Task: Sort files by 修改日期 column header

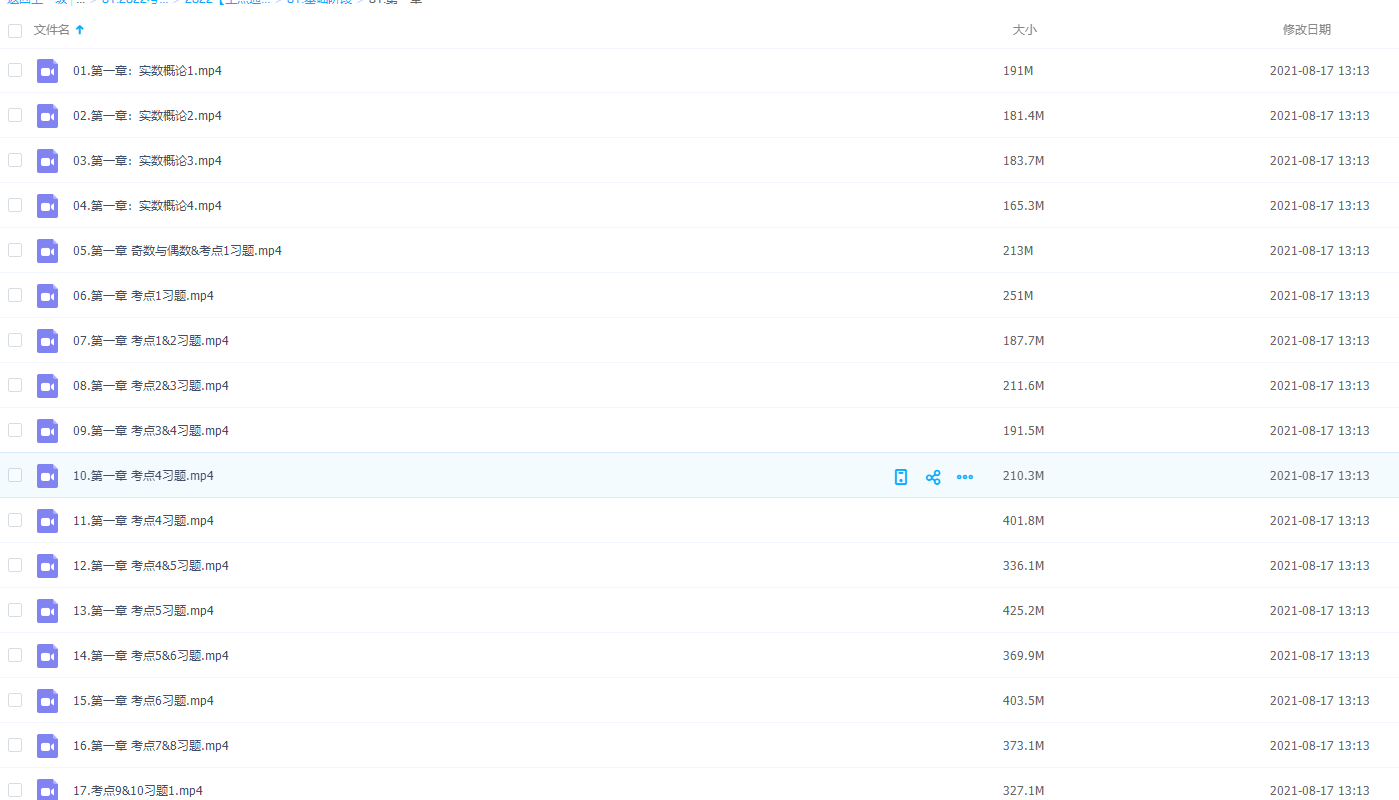Action: click(x=1306, y=30)
